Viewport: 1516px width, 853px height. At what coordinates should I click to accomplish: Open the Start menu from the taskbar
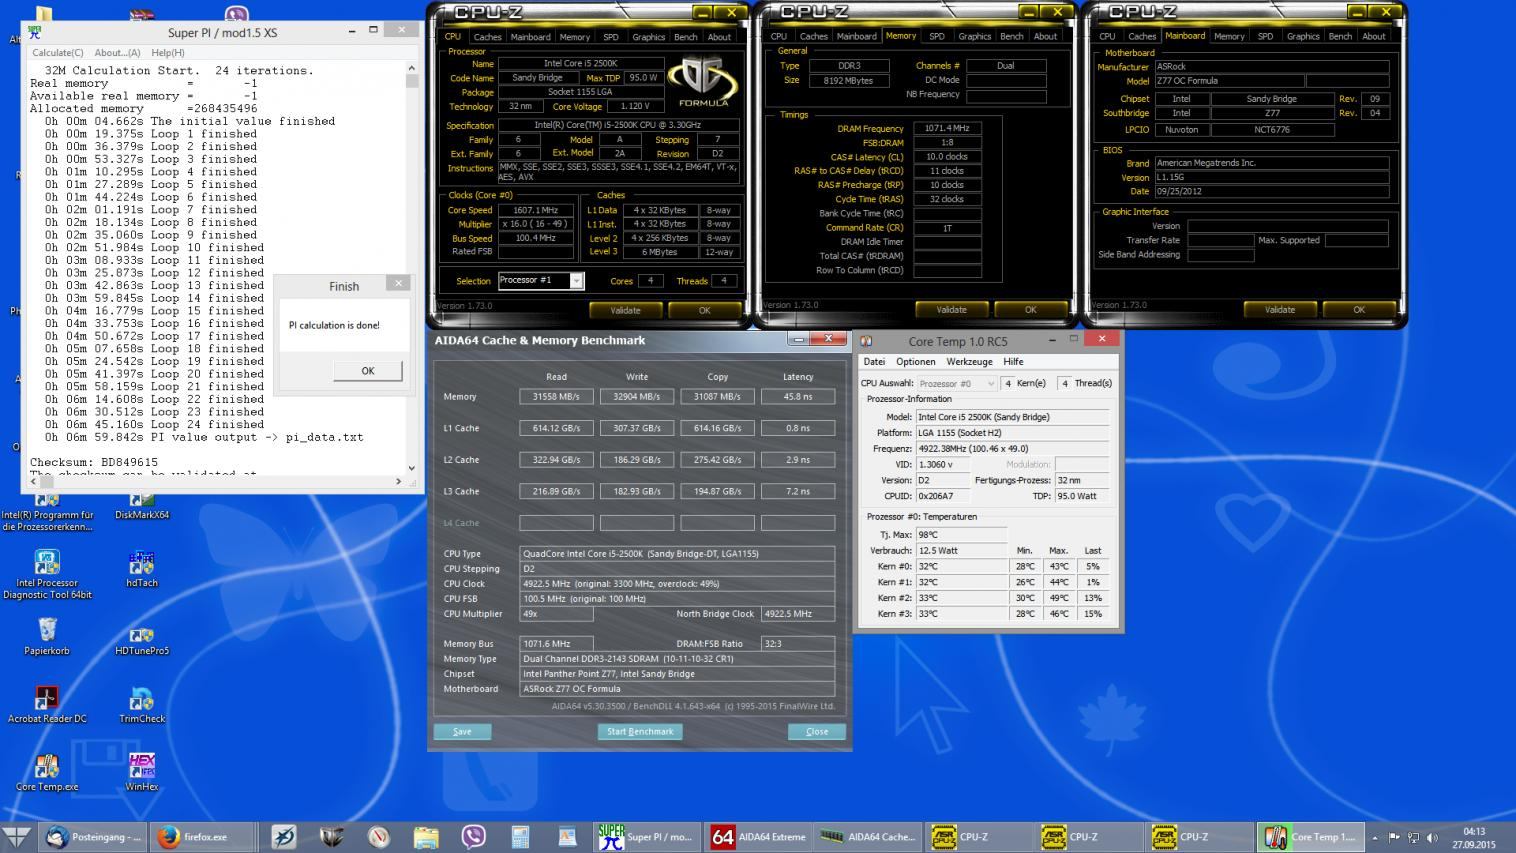pos(17,837)
